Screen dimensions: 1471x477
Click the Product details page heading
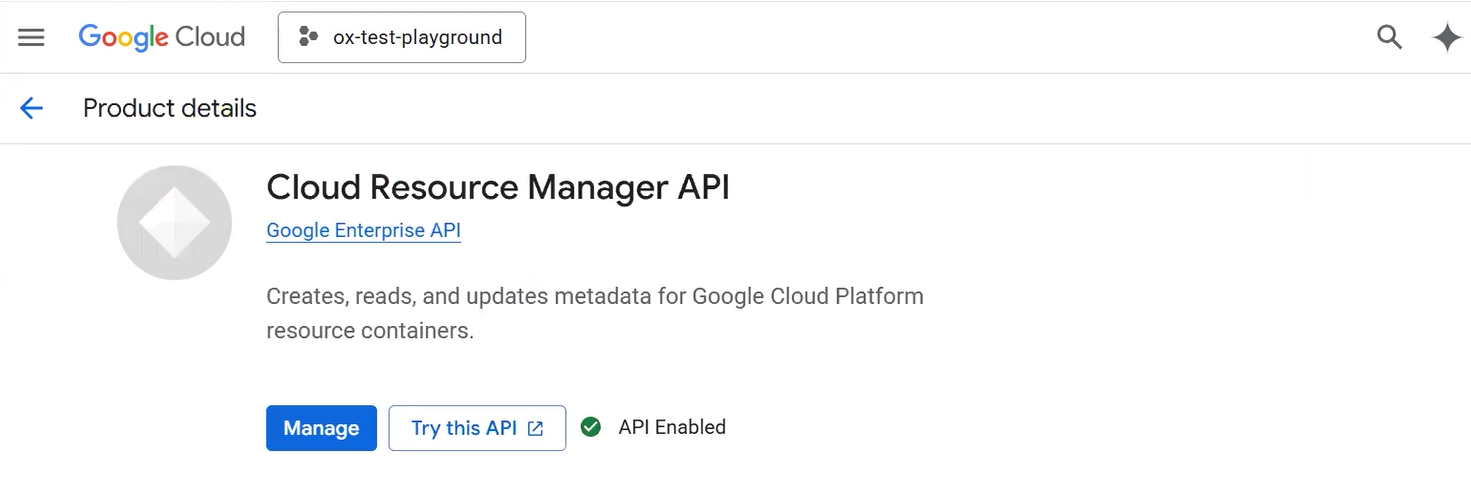169,108
